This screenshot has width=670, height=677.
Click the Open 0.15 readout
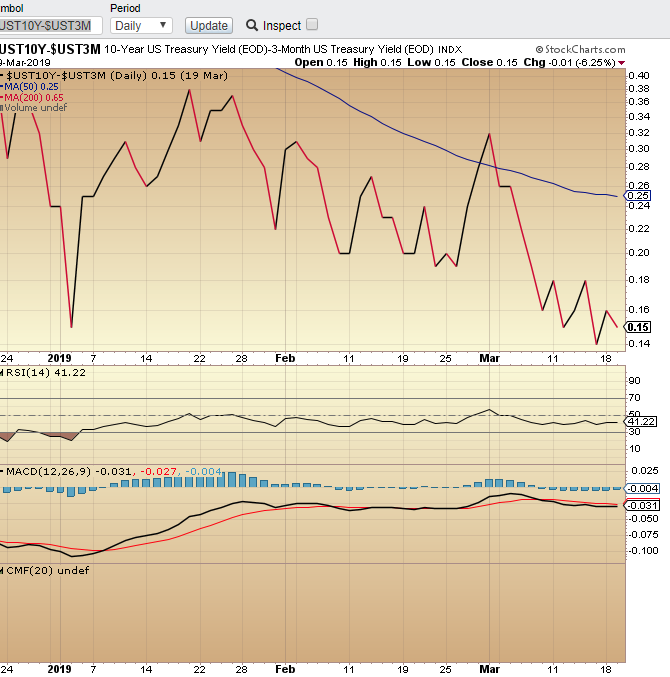pos(321,62)
